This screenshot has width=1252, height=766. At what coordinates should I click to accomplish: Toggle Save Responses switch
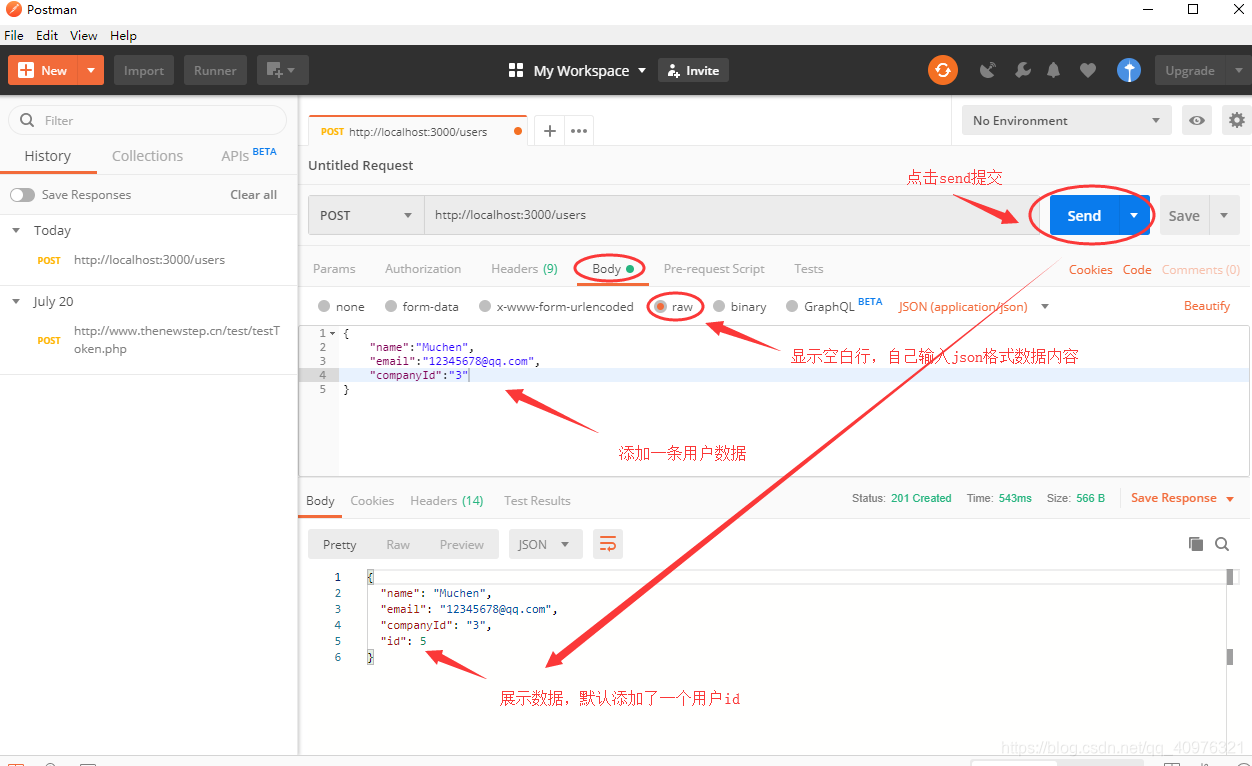[22, 195]
